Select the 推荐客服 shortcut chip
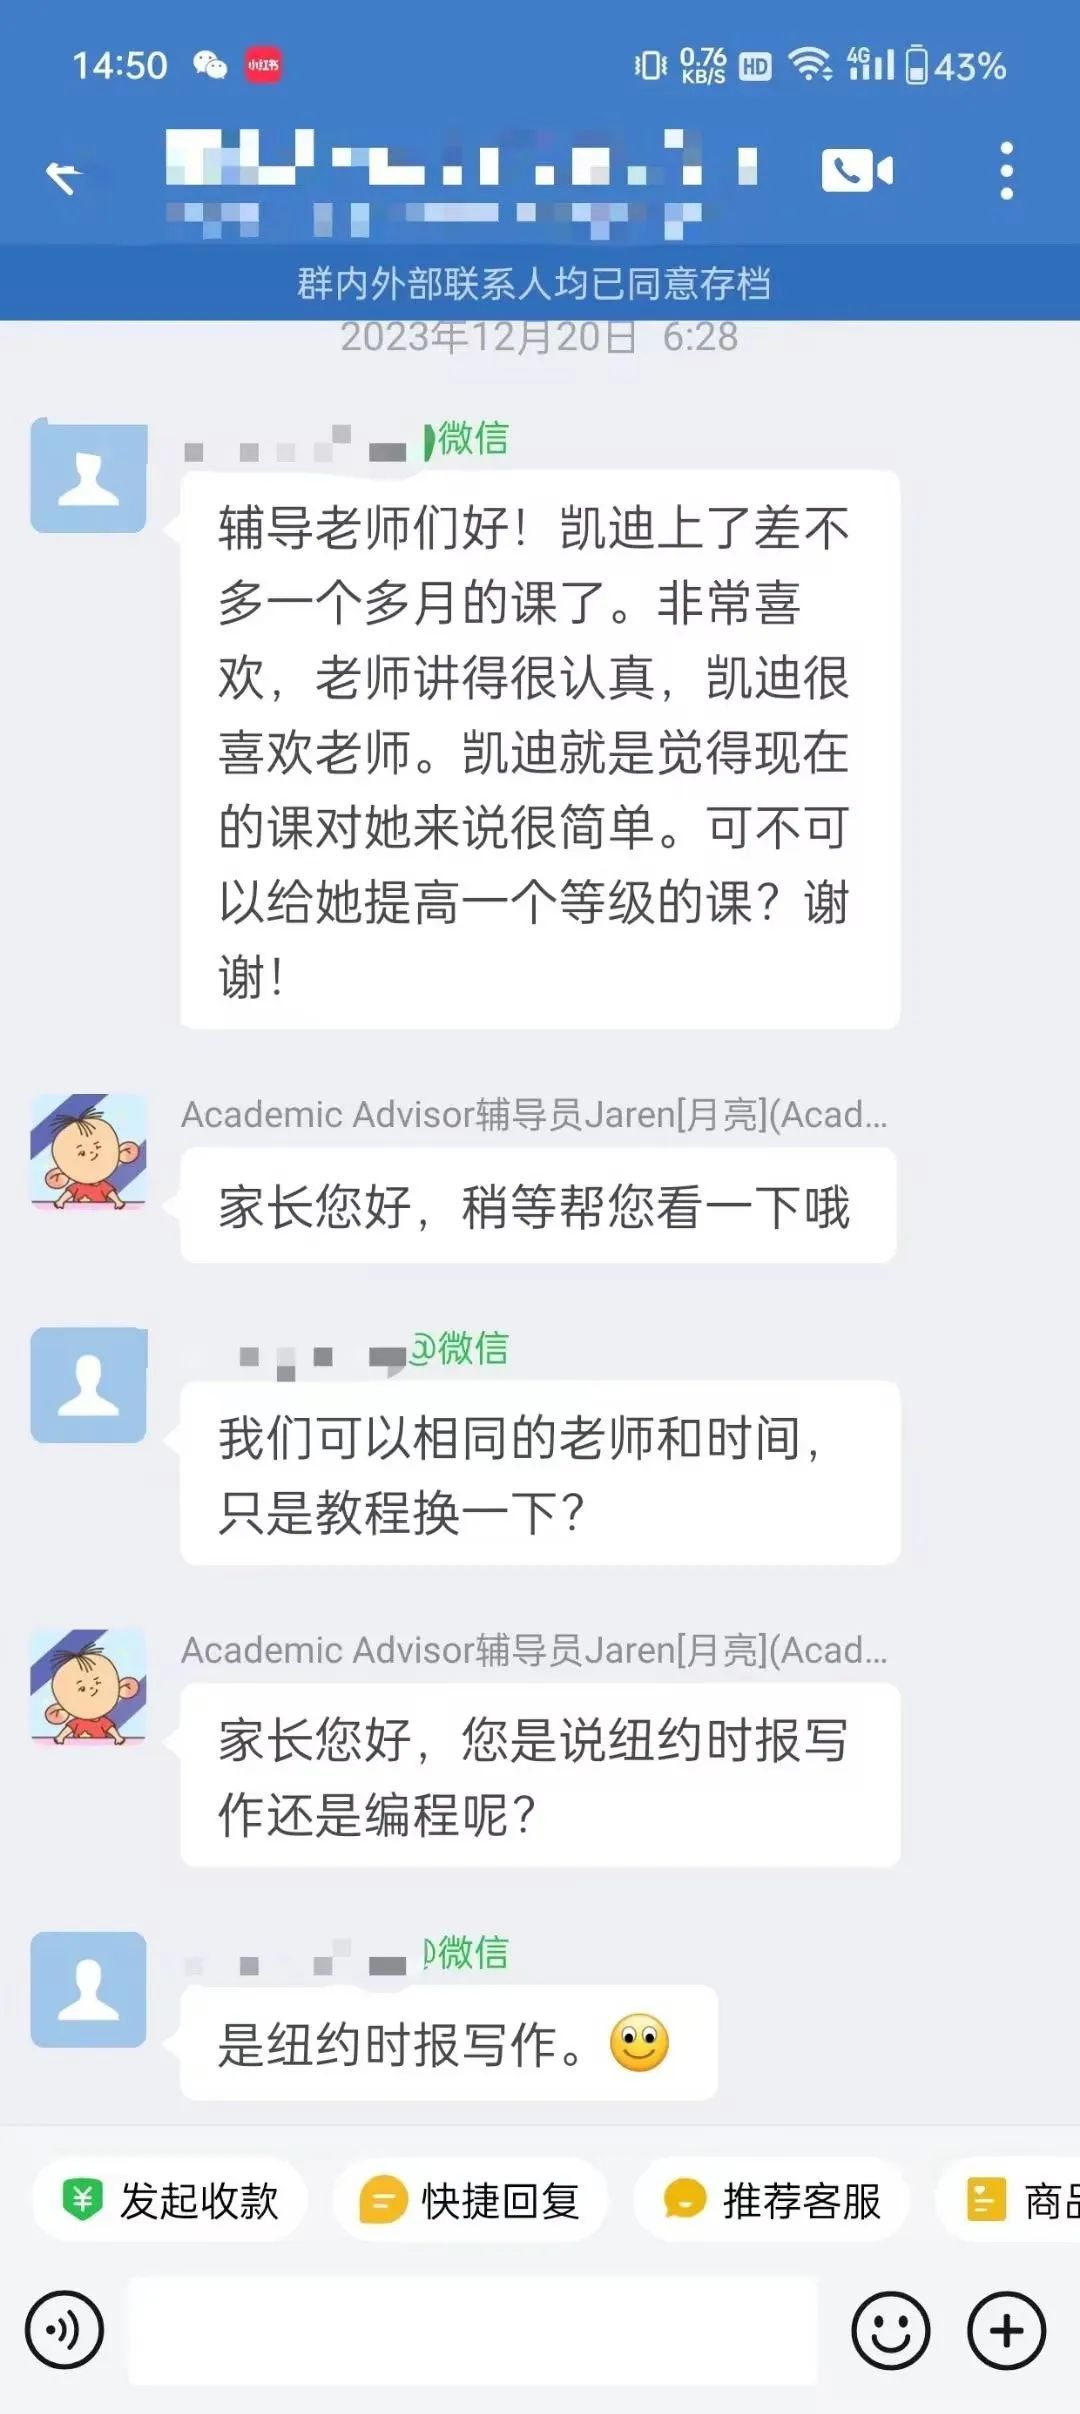Screen dimensions: 1080x2414 pos(771,2200)
